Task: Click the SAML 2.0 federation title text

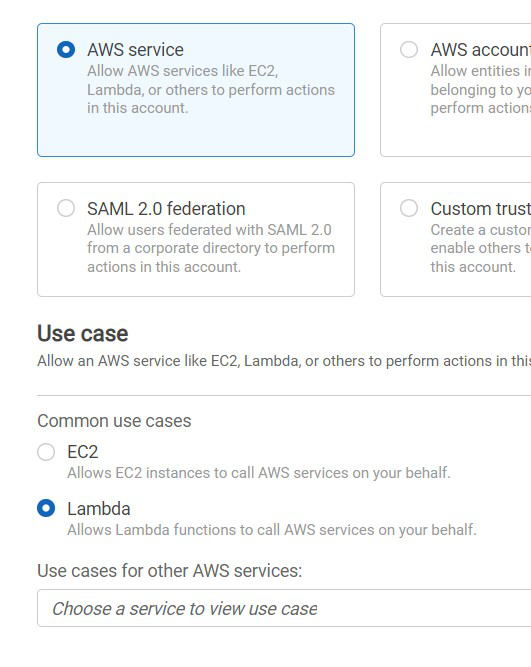Action: coord(166,209)
